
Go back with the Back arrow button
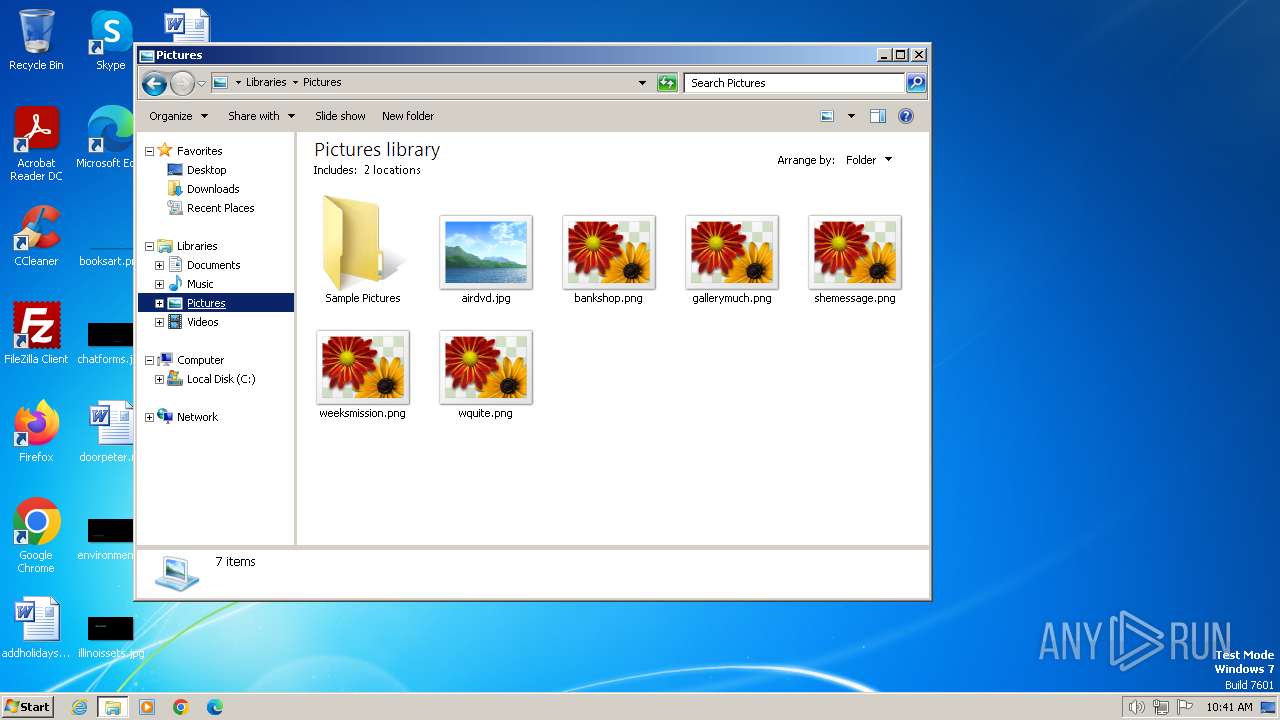click(154, 83)
